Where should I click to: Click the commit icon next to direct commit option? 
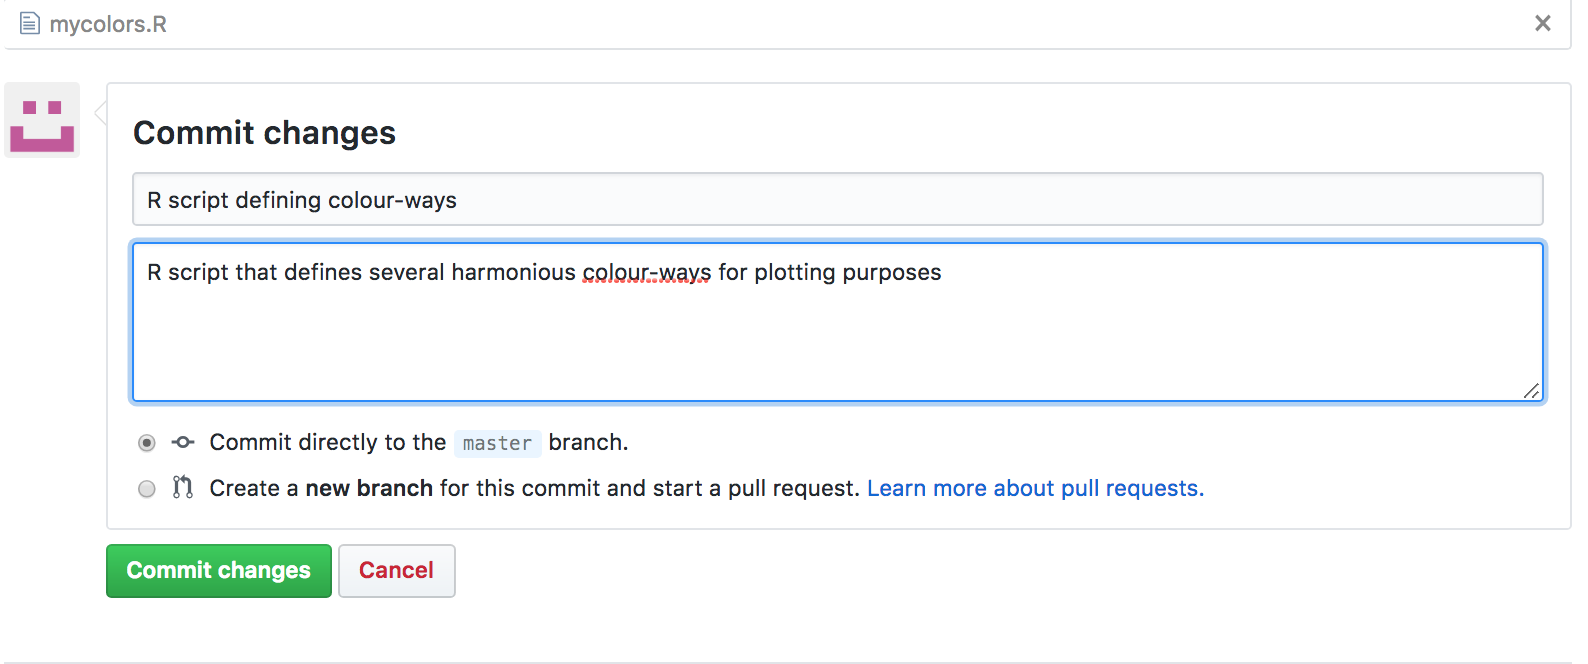183,442
